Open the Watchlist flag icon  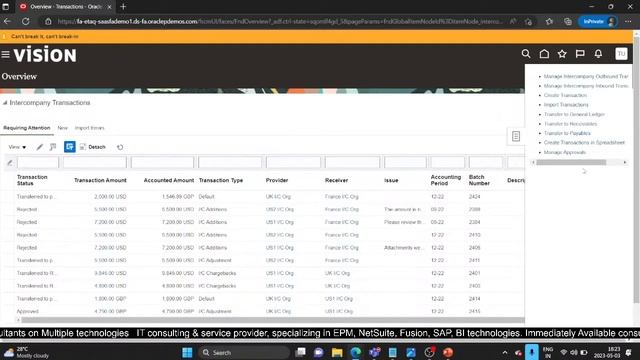580,54
